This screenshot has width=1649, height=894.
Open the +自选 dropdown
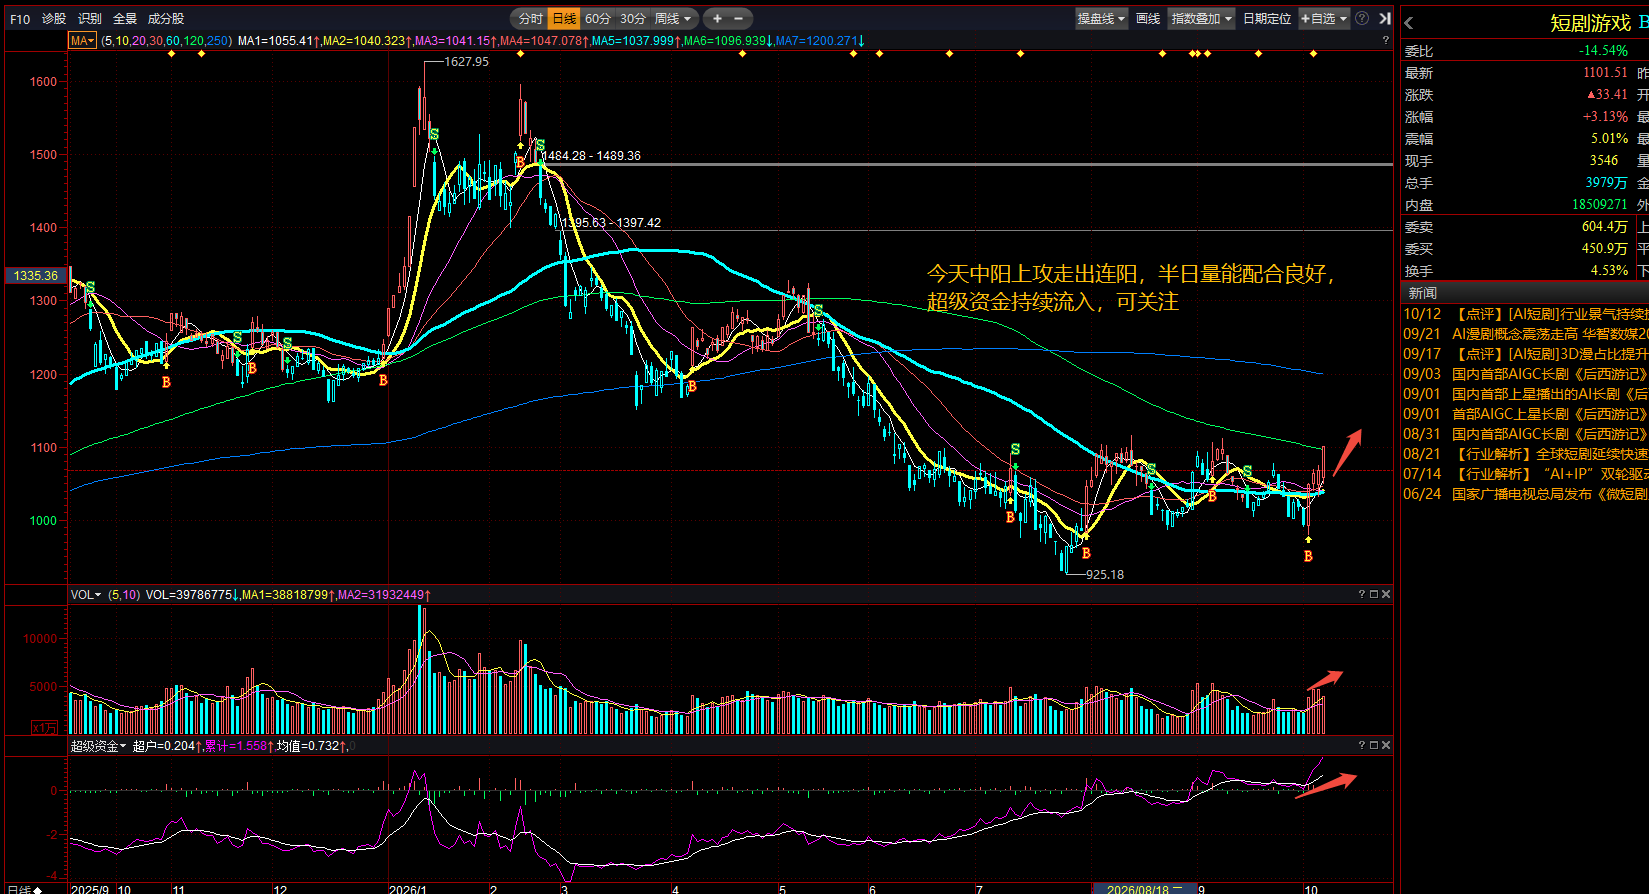pyautogui.click(x=1324, y=18)
